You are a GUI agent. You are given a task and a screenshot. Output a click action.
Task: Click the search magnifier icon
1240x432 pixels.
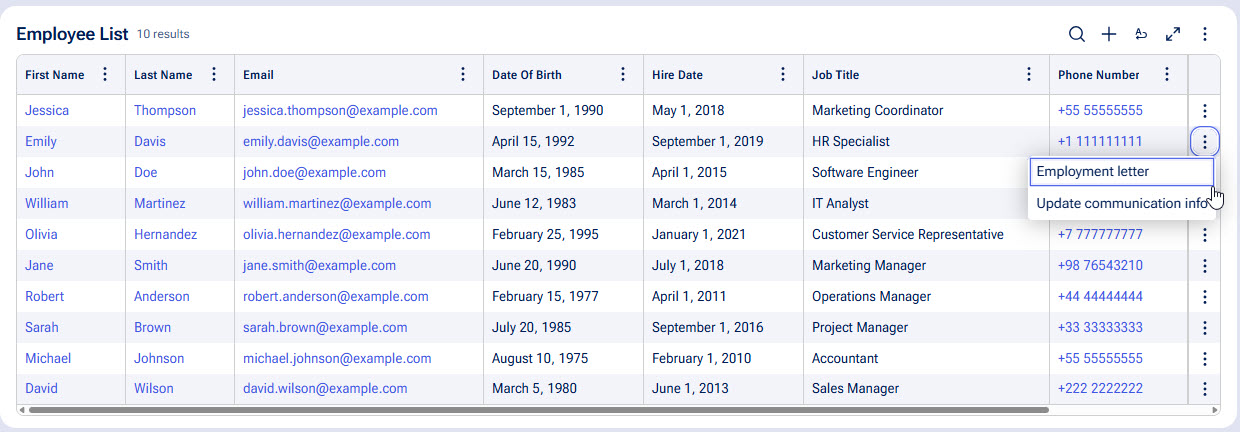(1077, 34)
